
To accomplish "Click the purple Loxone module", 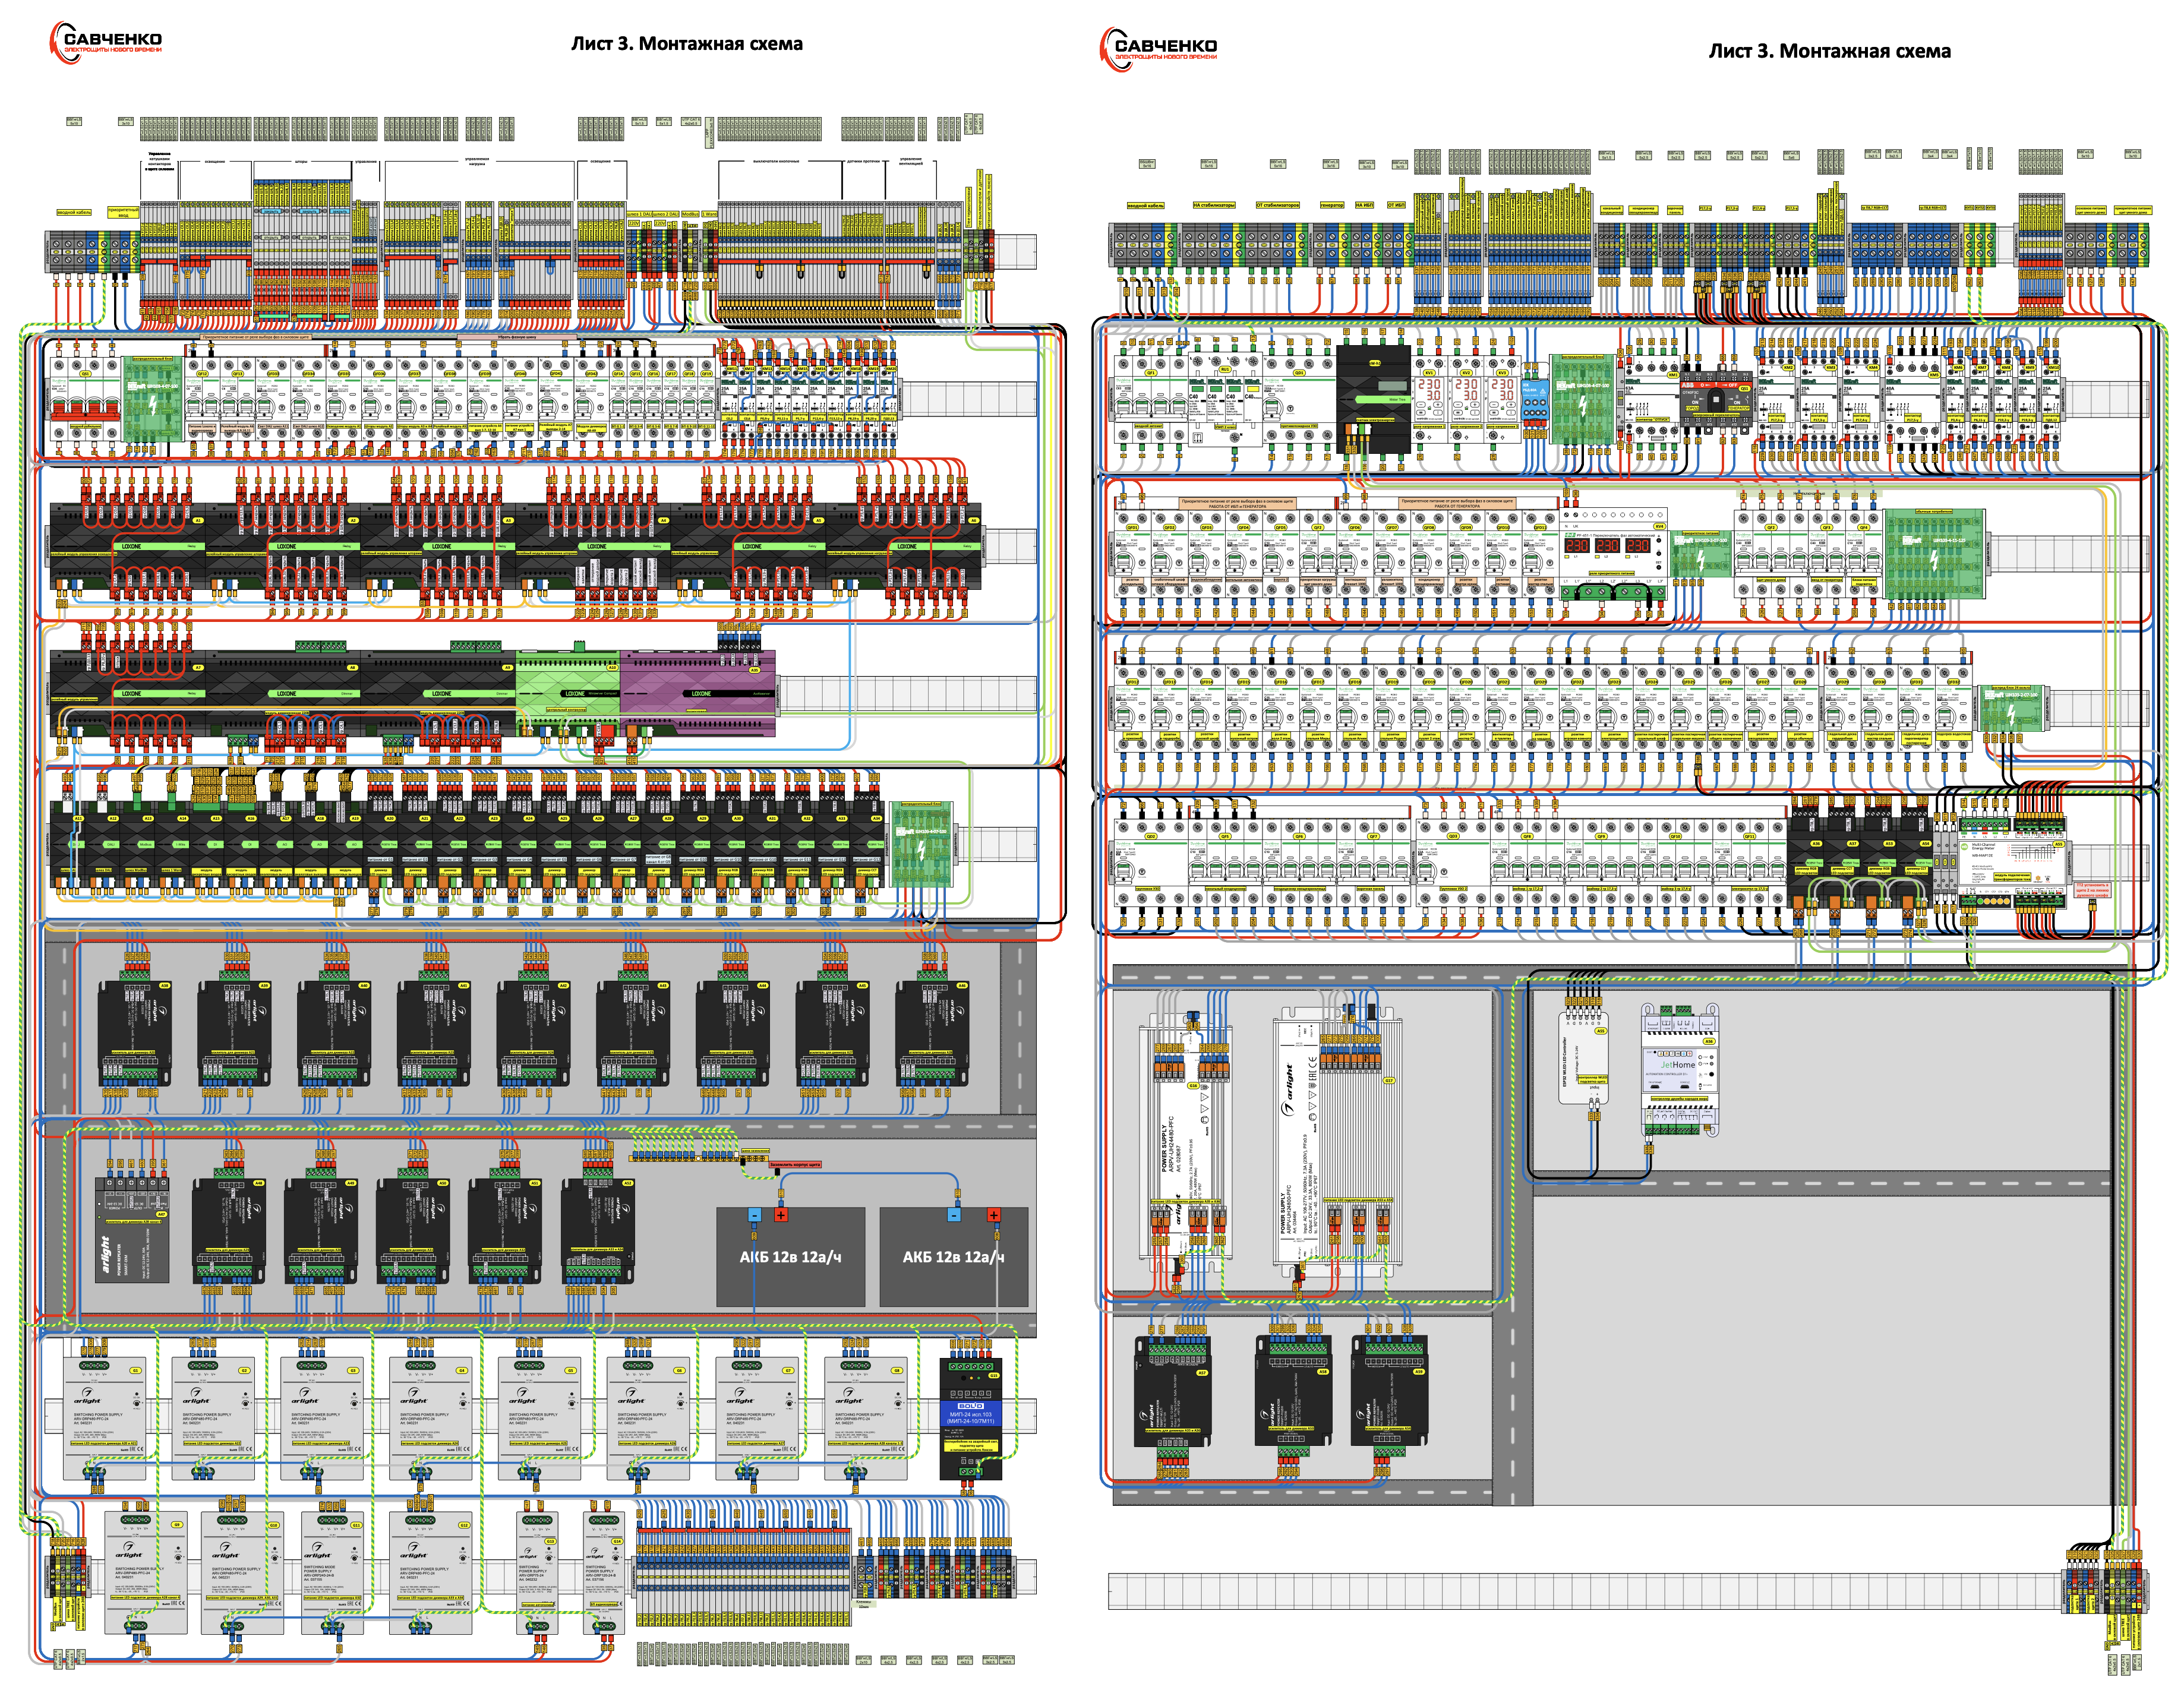I will [698, 693].
